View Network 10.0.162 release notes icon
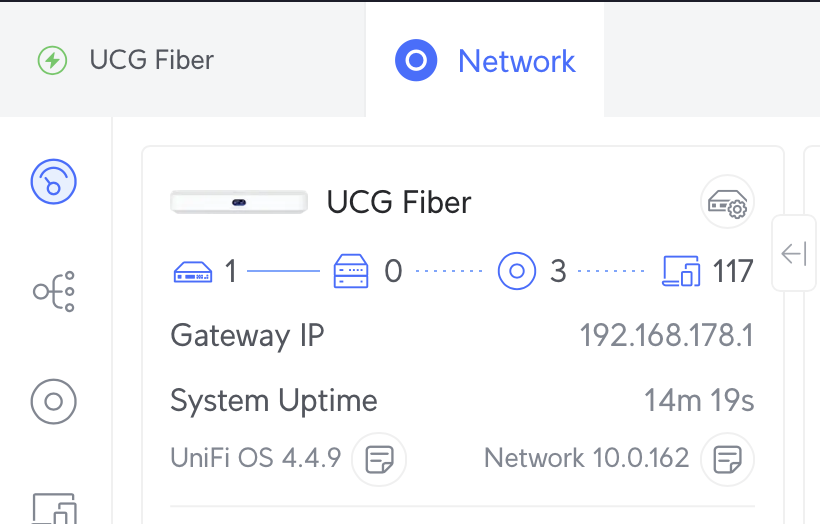Screen dimensions: 820x524 (x=727, y=459)
